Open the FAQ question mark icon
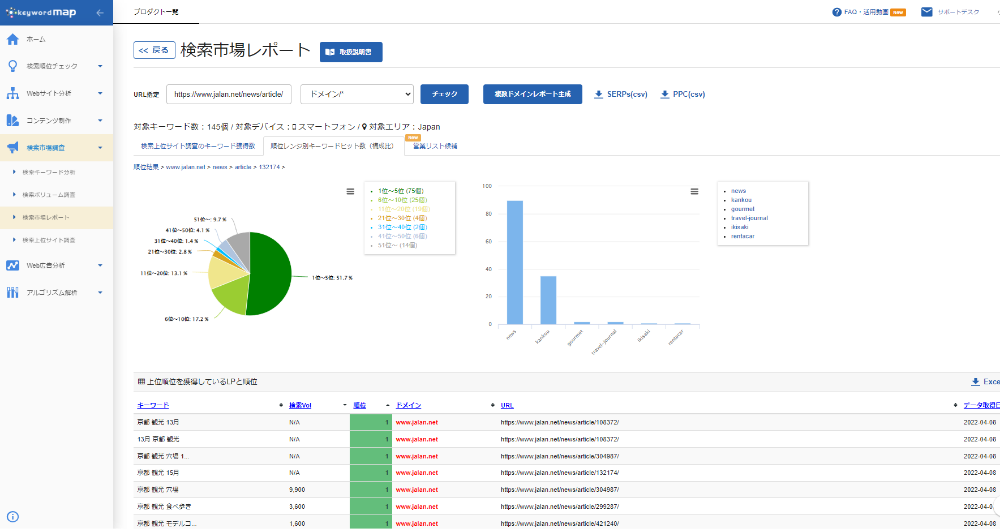This screenshot has width=1000, height=529. click(836, 12)
